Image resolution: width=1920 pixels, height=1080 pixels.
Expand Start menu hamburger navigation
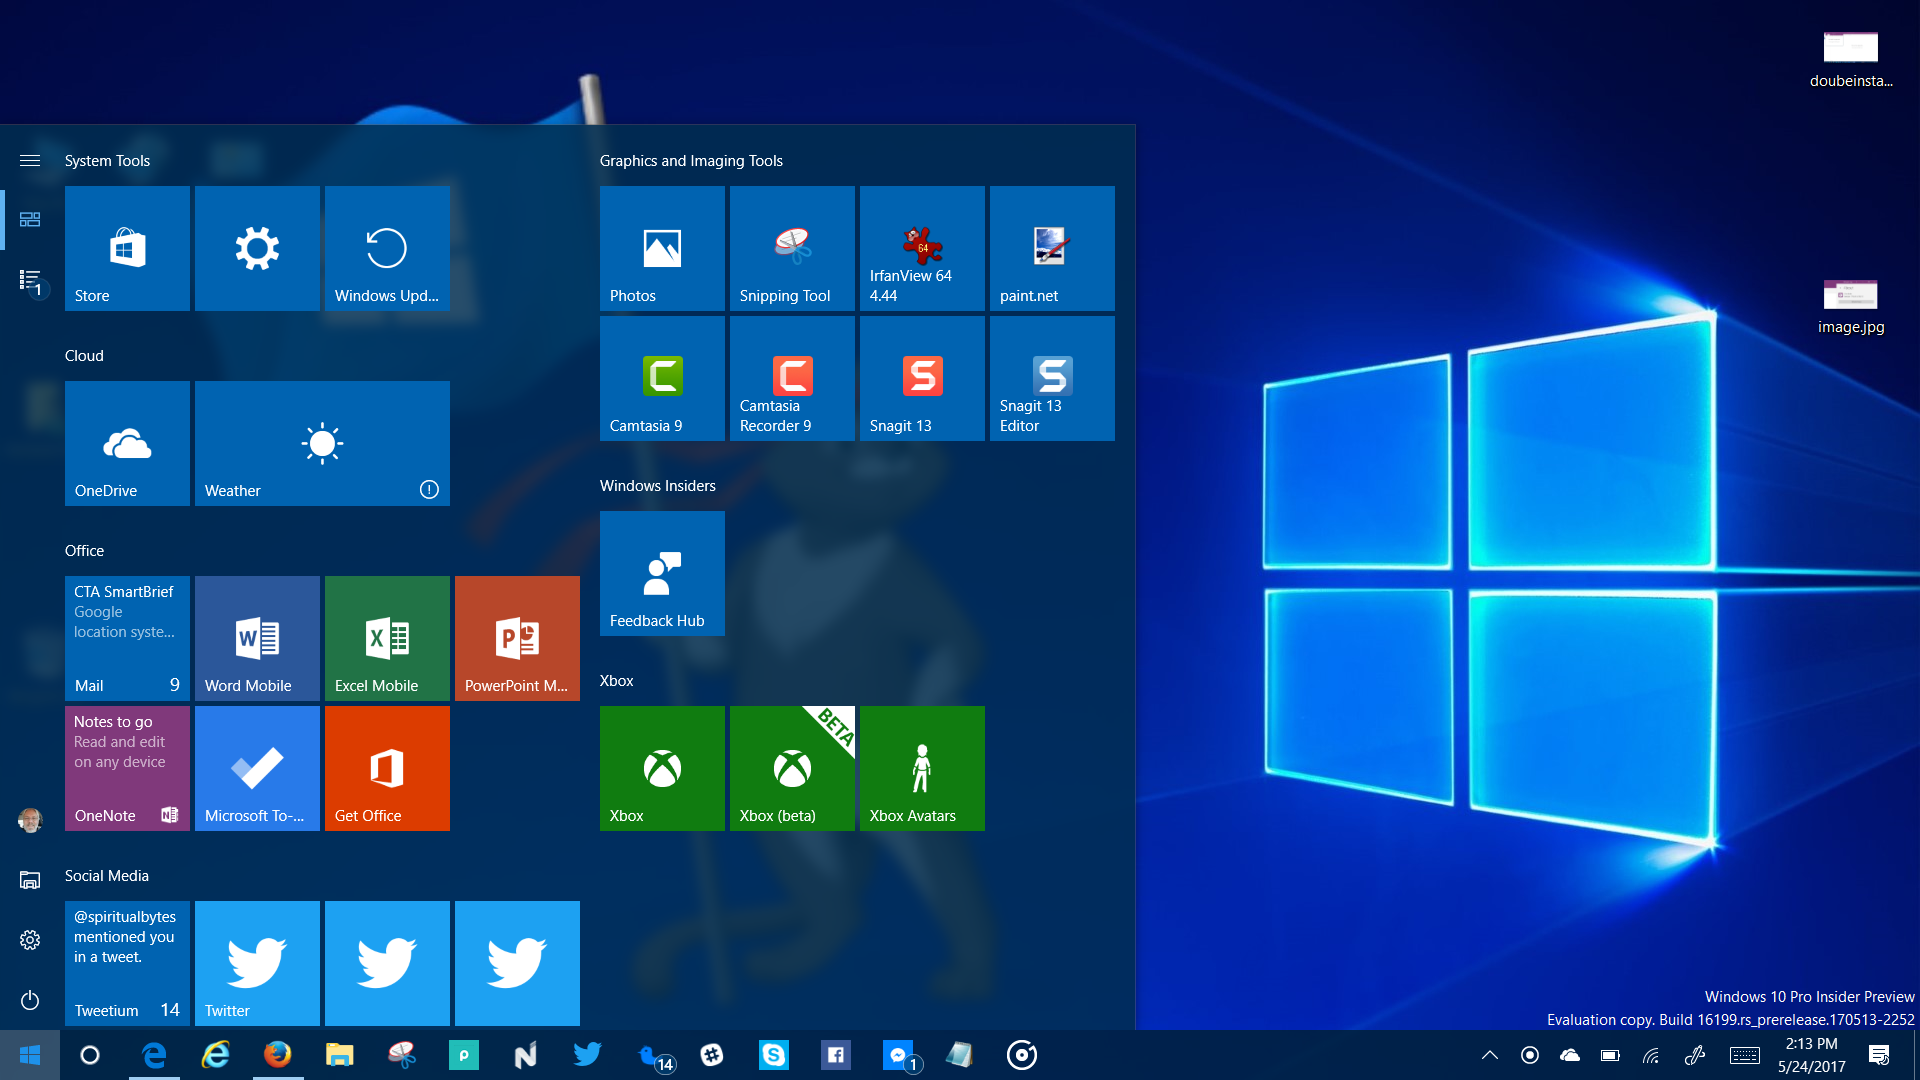(30, 160)
